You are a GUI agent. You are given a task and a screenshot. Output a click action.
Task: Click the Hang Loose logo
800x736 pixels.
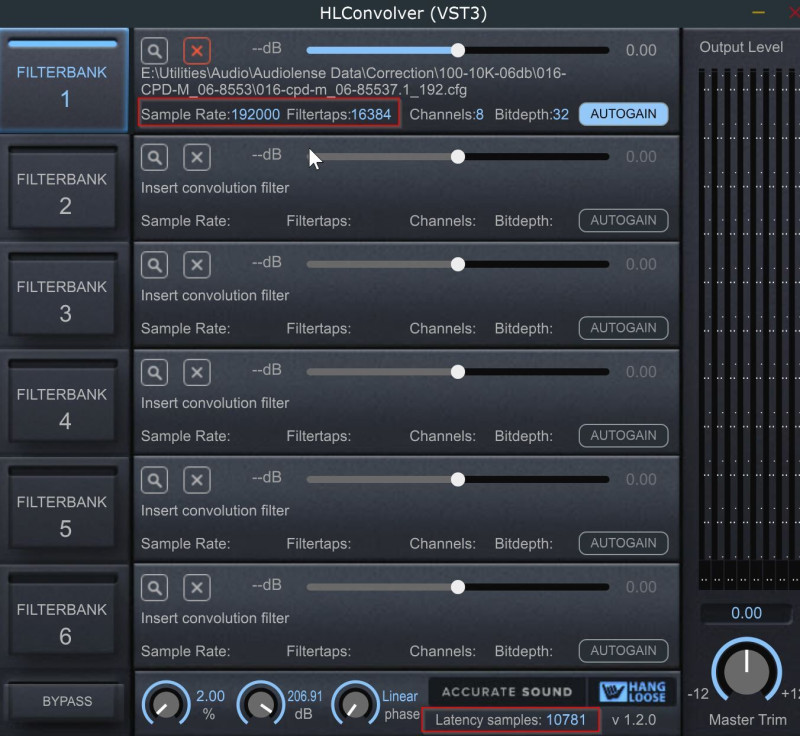pyautogui.click(x=633, y=692)
